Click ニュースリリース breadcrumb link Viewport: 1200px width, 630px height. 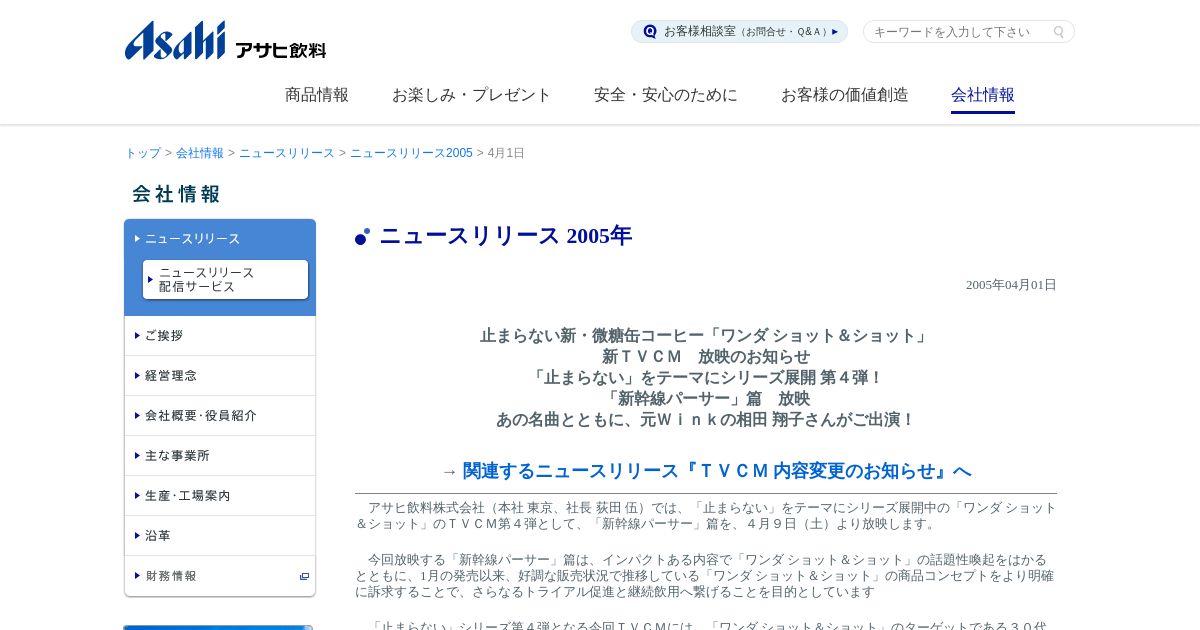coord(287,153)
